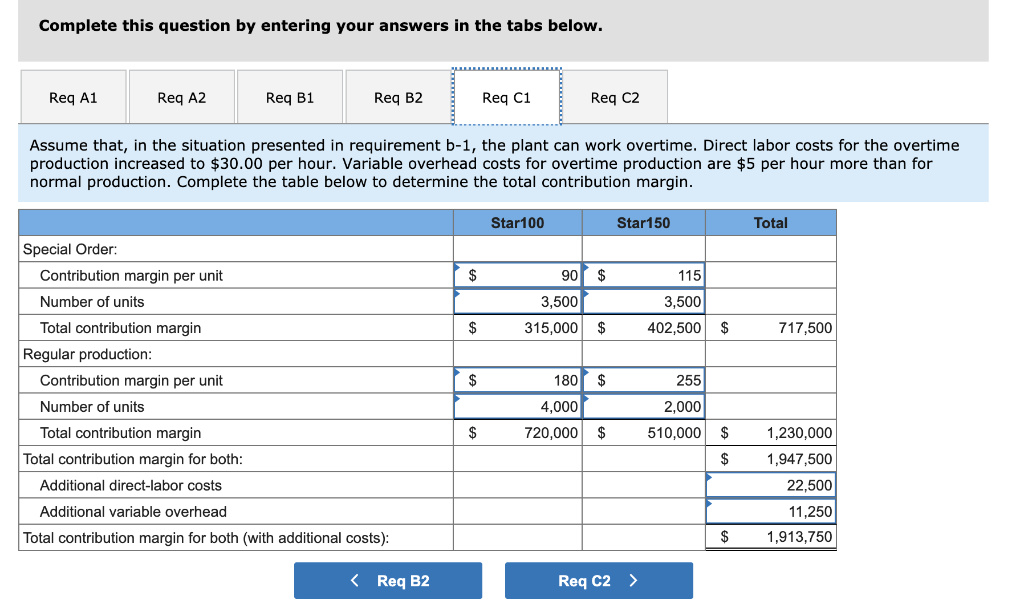Select the 315,000 Star100 total cell
The width and height of the screenshot is (1024, 600).
(518, 328)
